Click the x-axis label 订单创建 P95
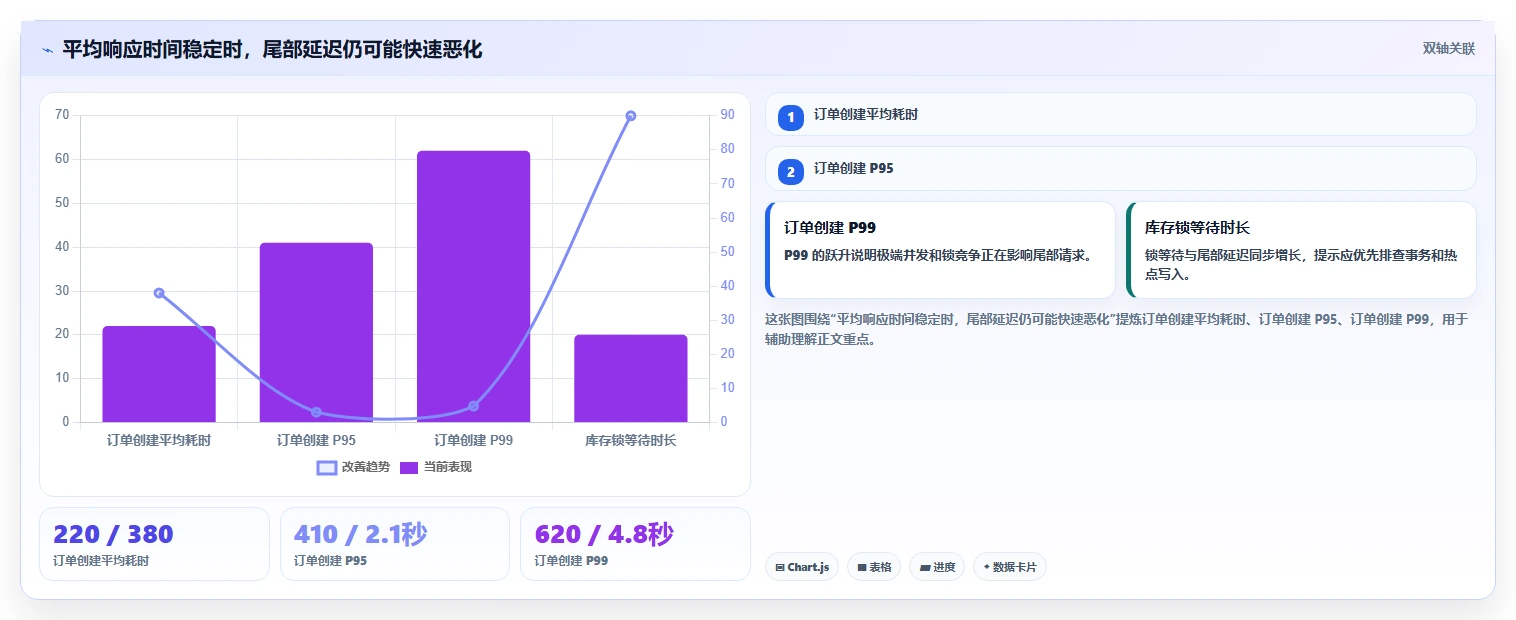 pyautogui.click(x=316, y=440)
